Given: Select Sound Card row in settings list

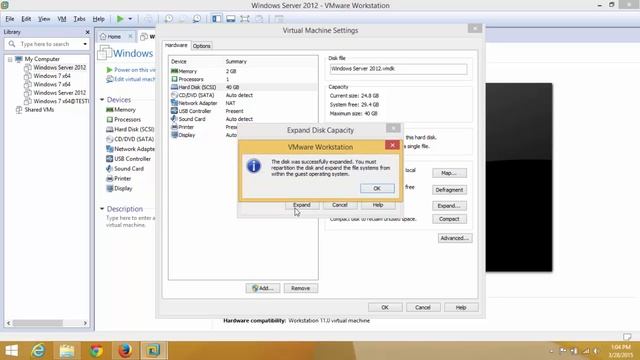Looking at the screenshot, I should click(243, 119).
